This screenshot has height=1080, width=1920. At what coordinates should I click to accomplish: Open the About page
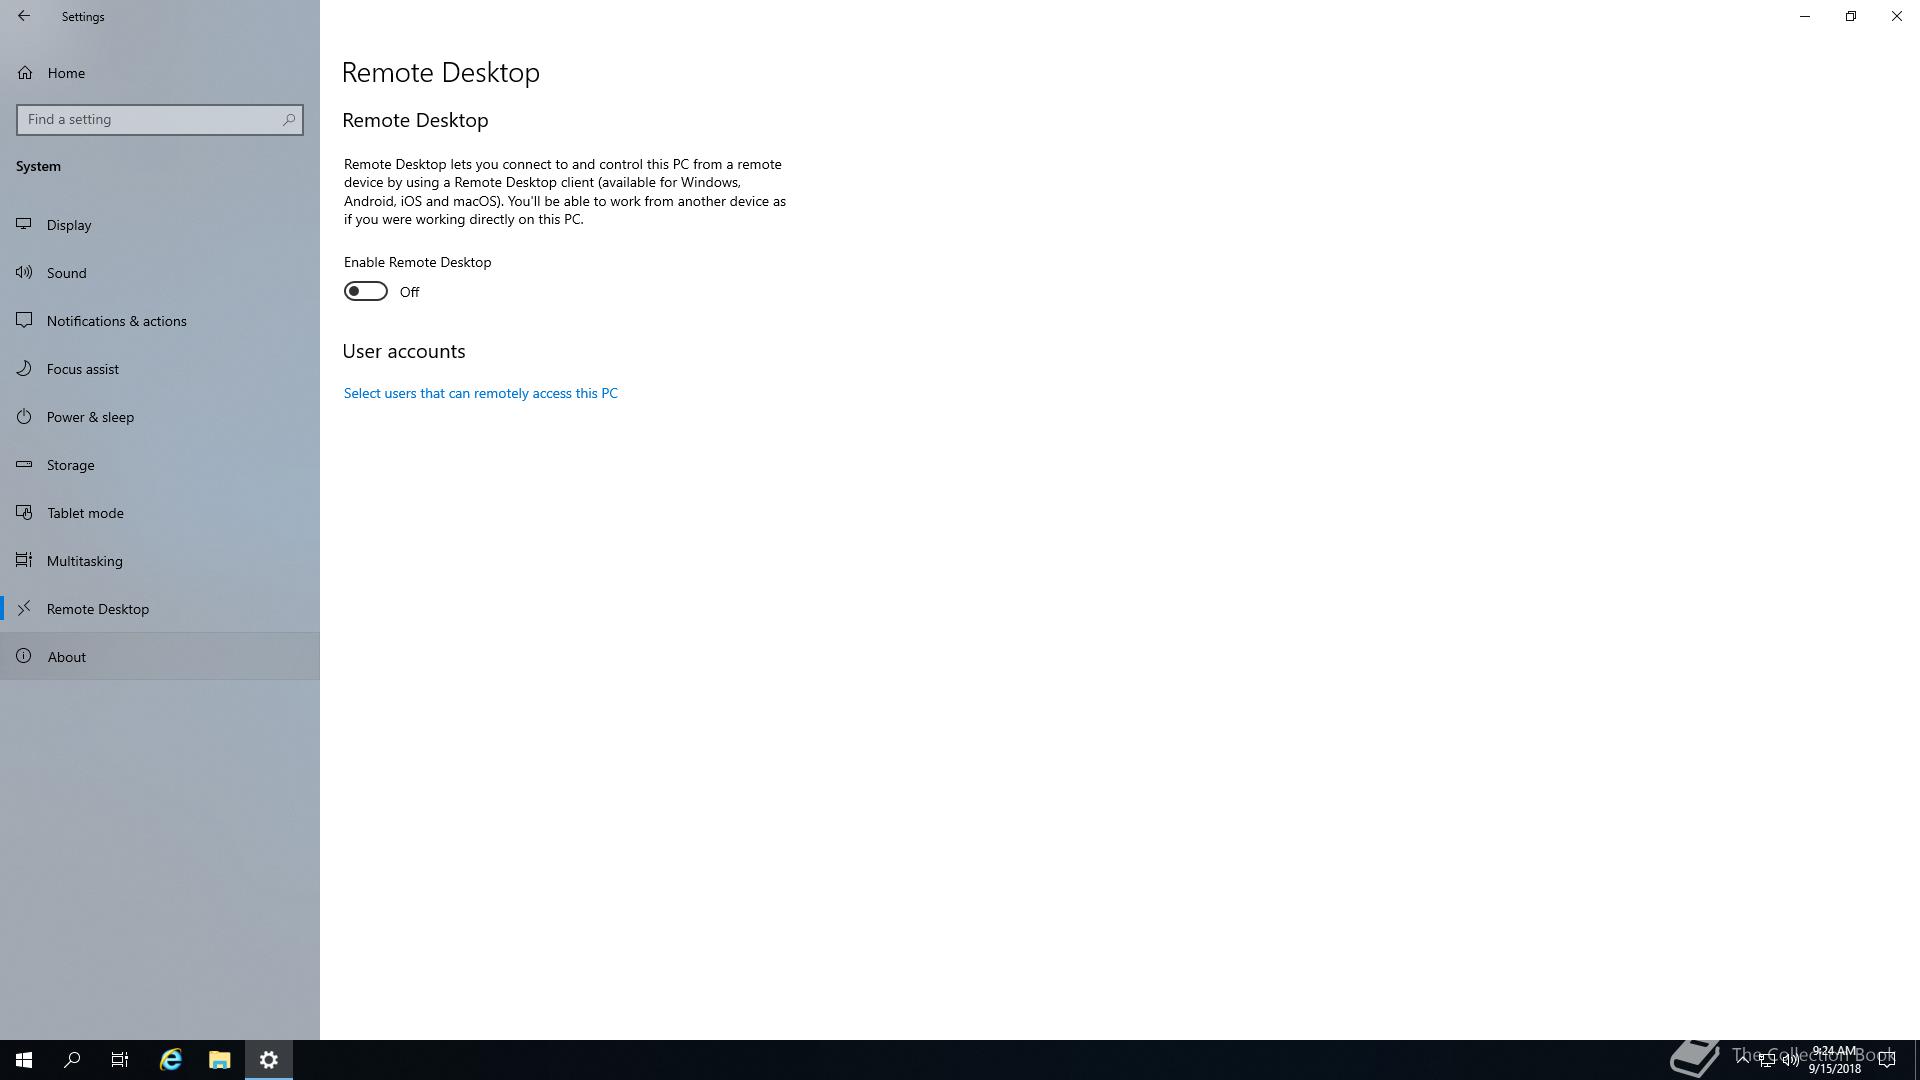(x=160, y=657)
